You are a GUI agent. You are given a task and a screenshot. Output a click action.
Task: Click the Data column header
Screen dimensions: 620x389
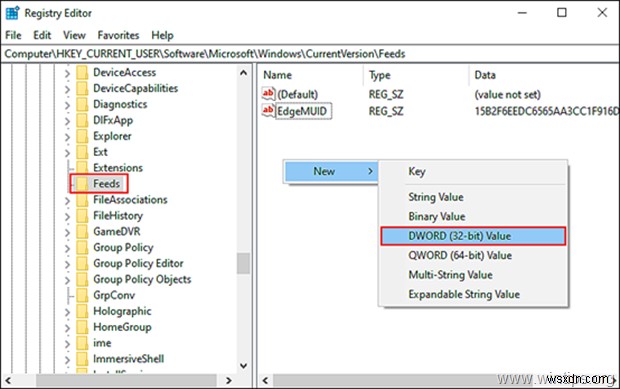tap(544, 75)
